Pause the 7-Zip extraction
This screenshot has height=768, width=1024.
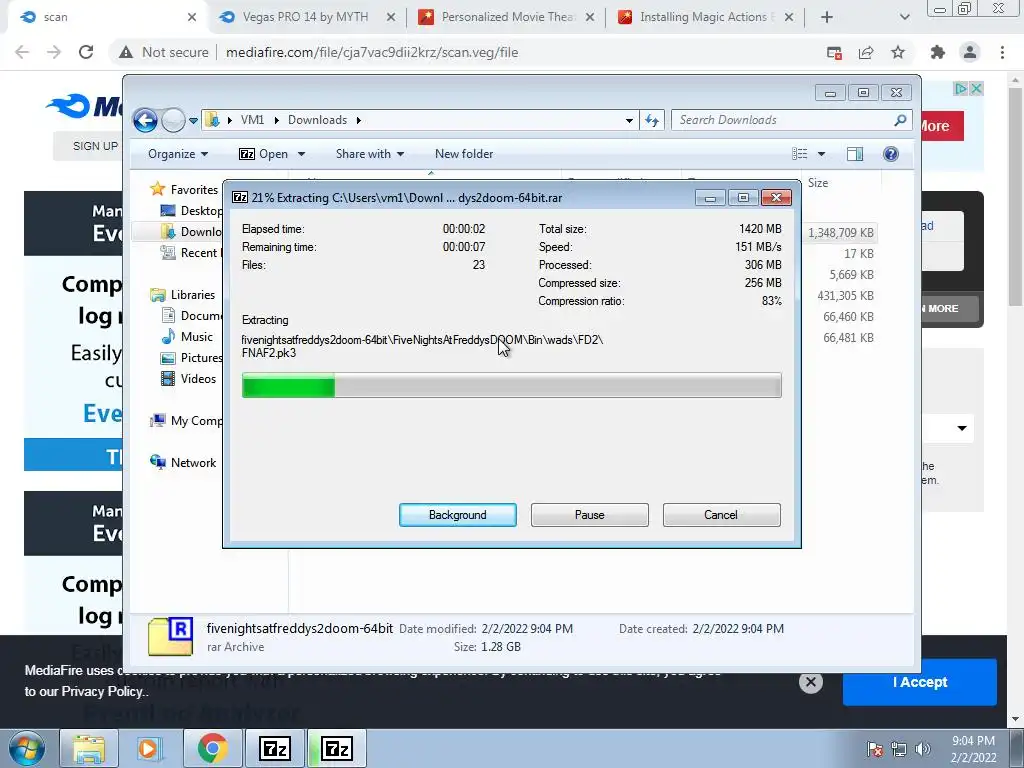tap(590, 515)
